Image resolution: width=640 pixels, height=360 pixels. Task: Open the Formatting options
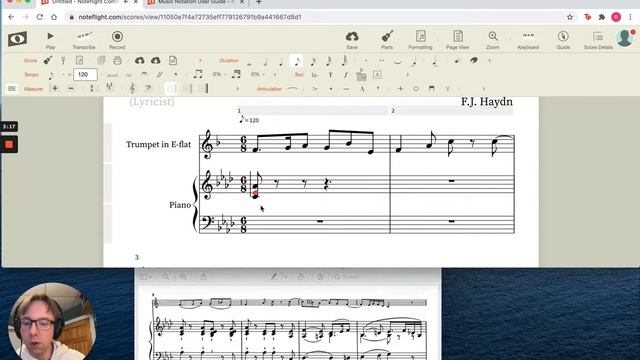click(420, 40)
